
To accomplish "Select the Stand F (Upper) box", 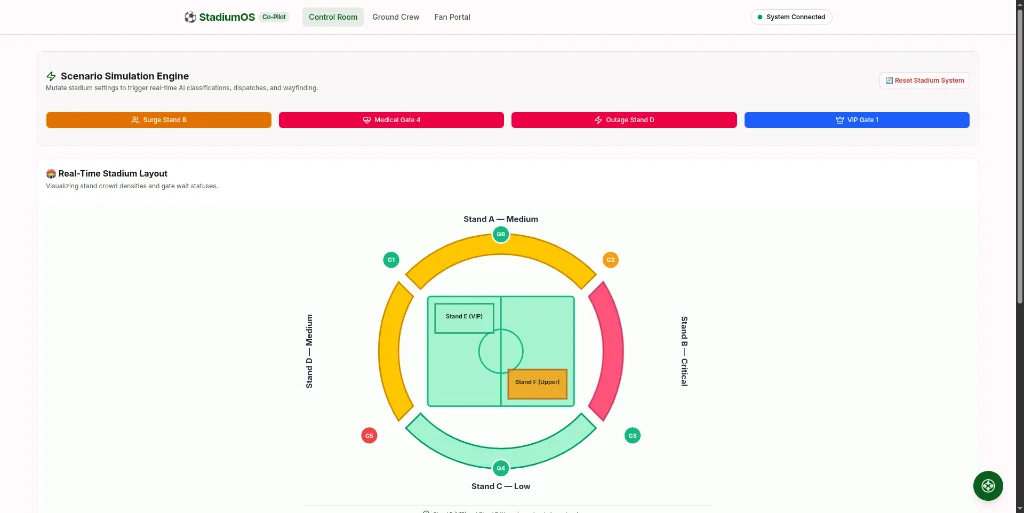I will 537,384.
